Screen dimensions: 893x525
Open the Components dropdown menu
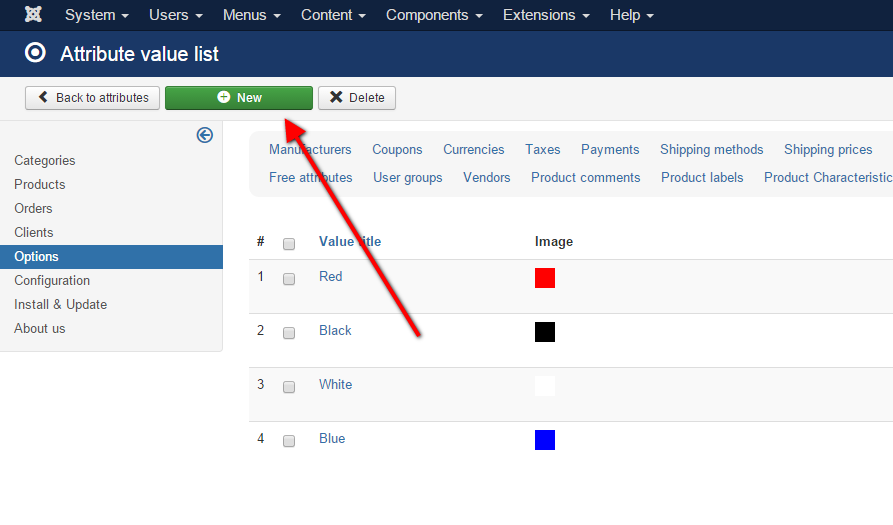[x=434, y=15]
